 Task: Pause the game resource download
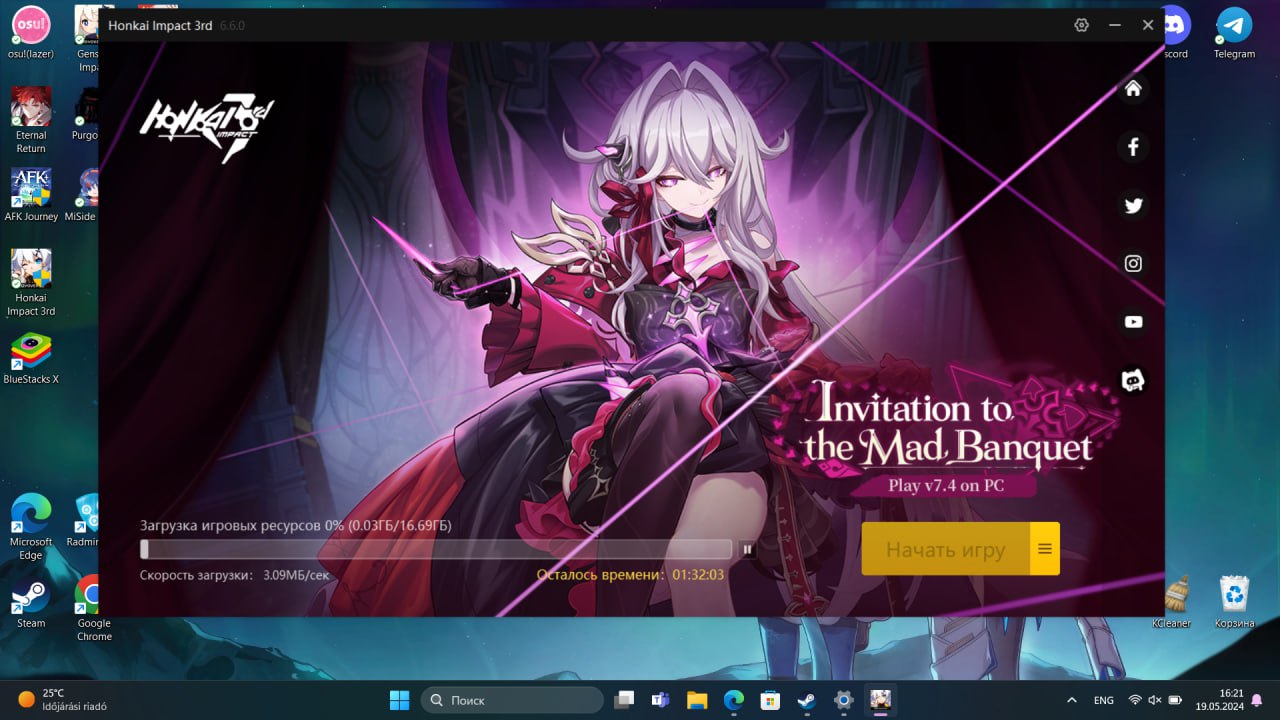coord(747,549)
